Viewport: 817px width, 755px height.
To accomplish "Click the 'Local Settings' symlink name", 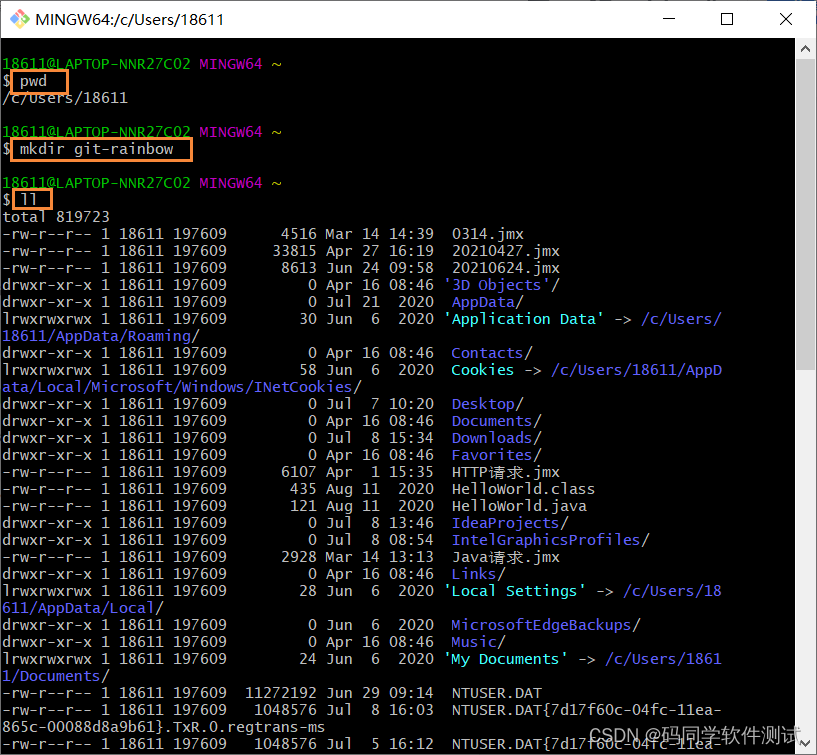I will (x=515, y=591).
